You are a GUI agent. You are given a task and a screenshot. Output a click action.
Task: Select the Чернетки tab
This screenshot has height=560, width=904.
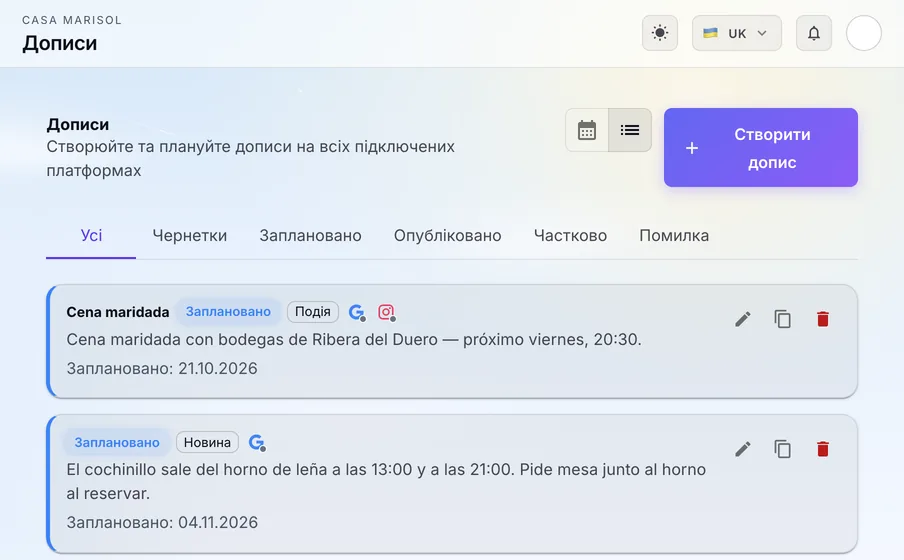190,235
